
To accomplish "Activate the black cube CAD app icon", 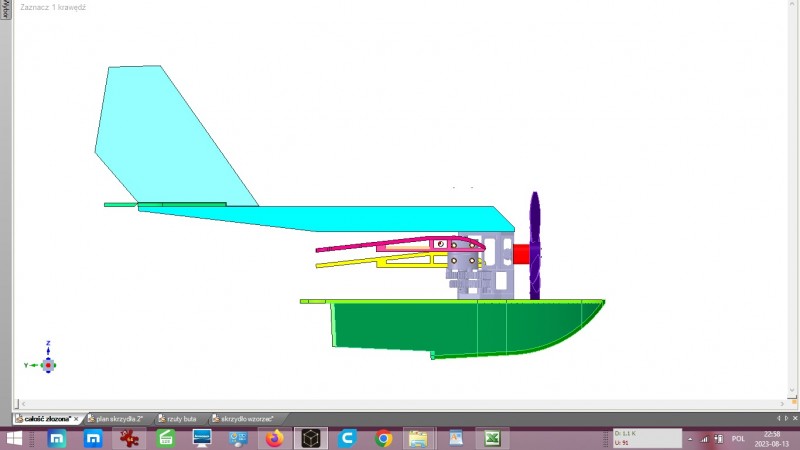I will pyautogui.click(x=311, y=439).
